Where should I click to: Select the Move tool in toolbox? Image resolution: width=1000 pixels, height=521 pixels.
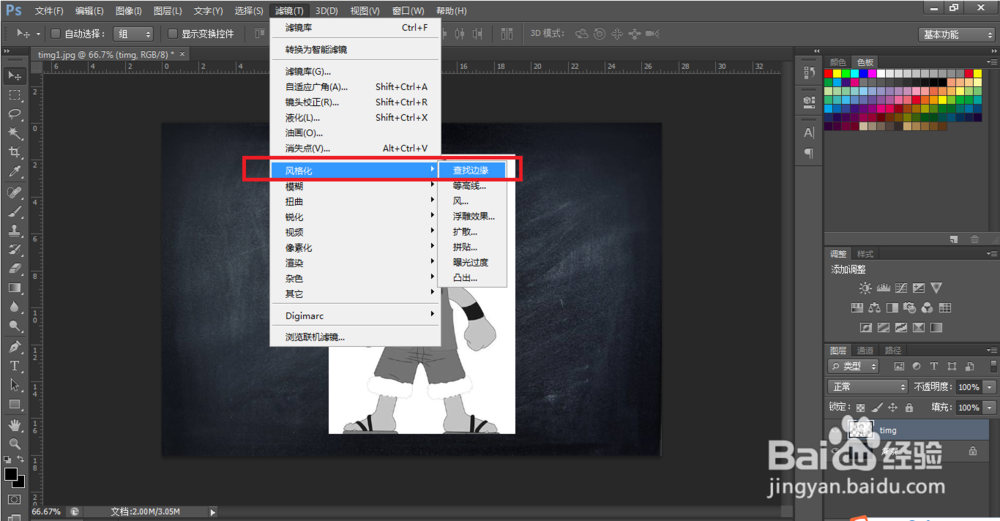click(14, 76)
